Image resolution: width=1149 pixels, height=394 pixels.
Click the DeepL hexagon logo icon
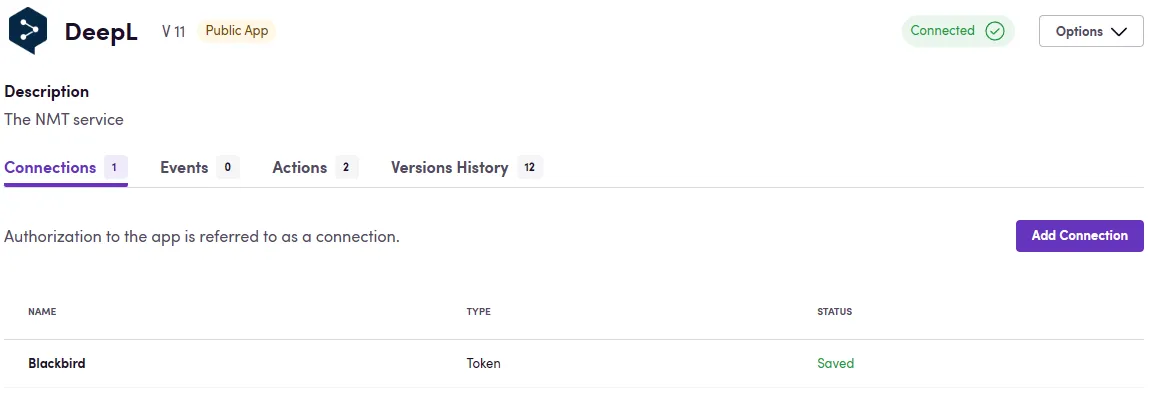pyautogui.click(x=28, y=31)
